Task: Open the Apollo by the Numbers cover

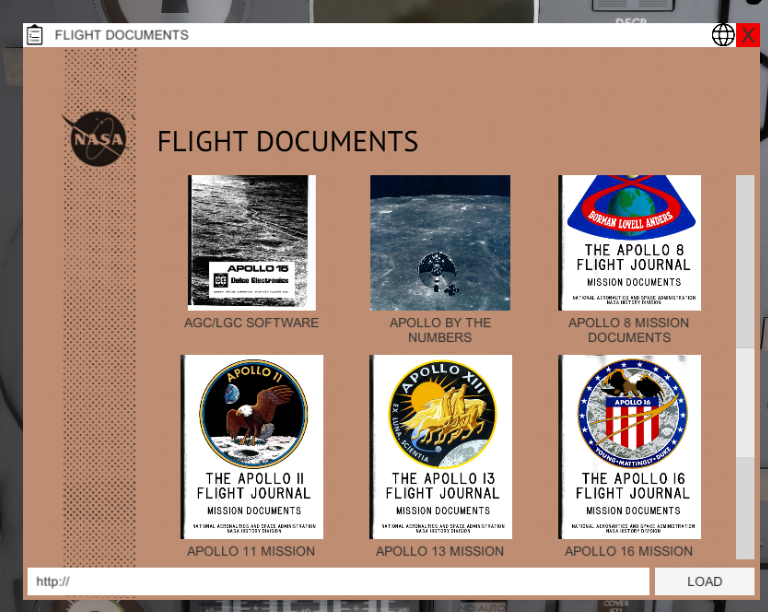Action: coord(440,242)
